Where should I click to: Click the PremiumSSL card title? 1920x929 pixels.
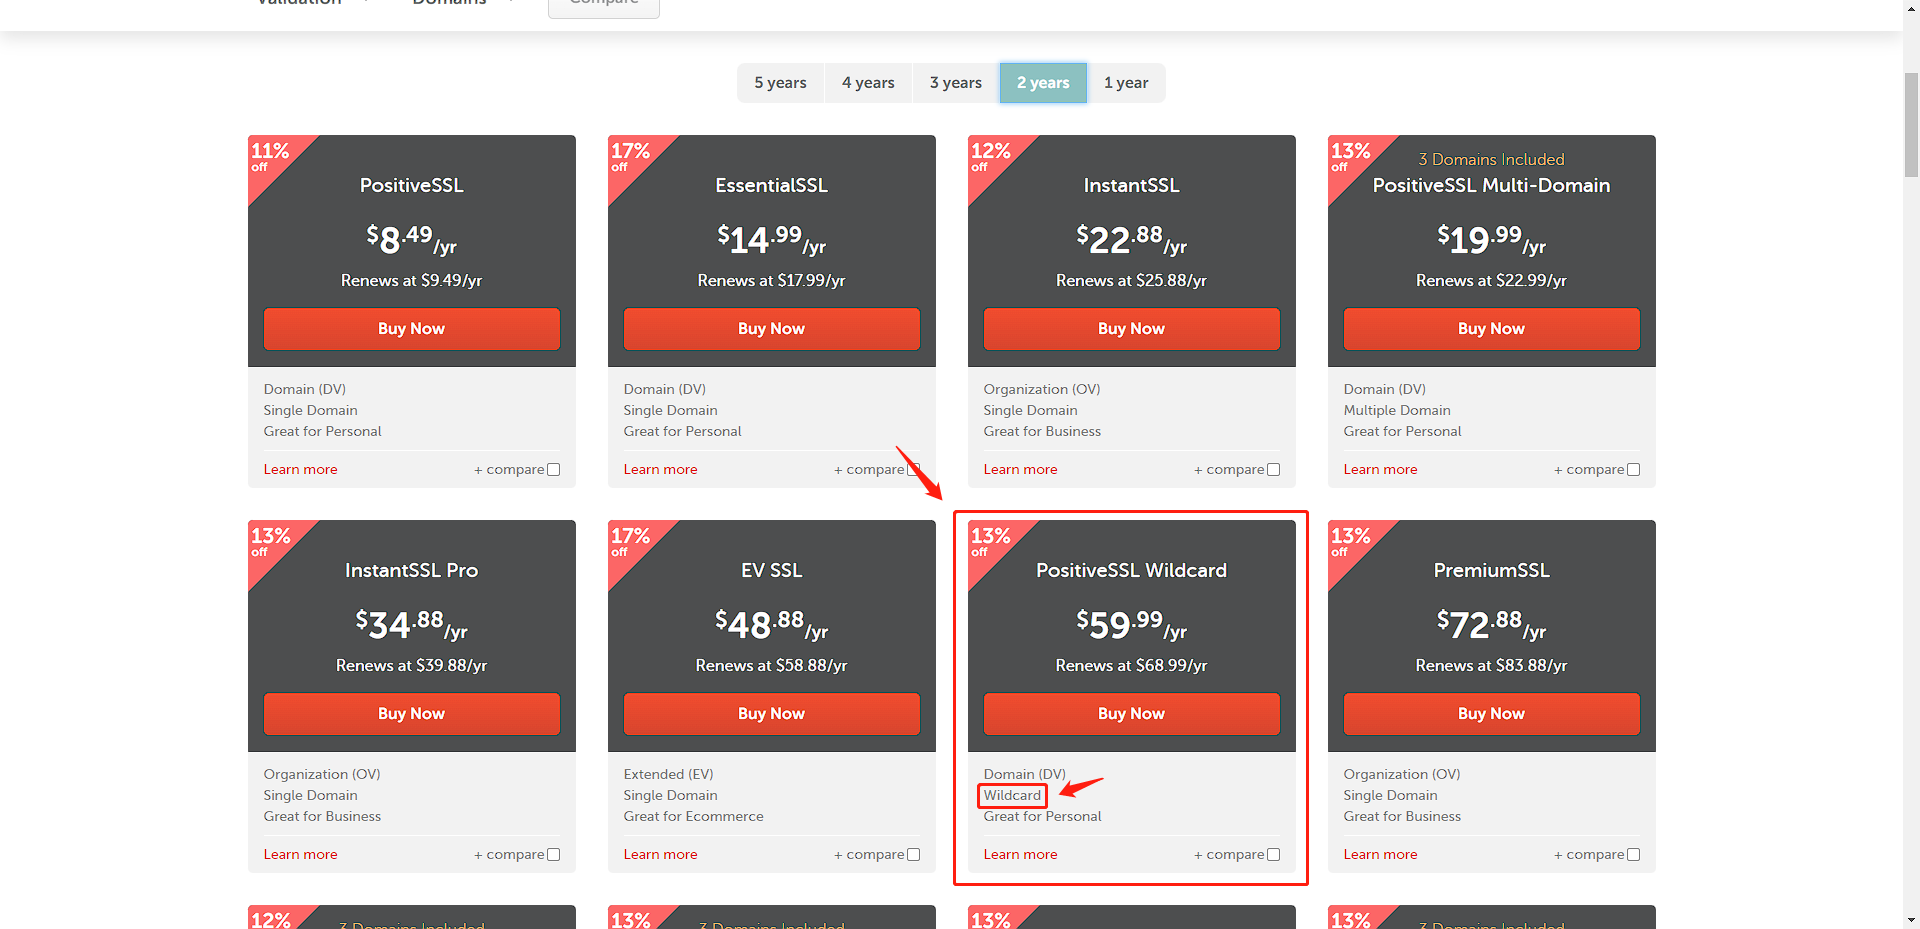click(1492, 571)
